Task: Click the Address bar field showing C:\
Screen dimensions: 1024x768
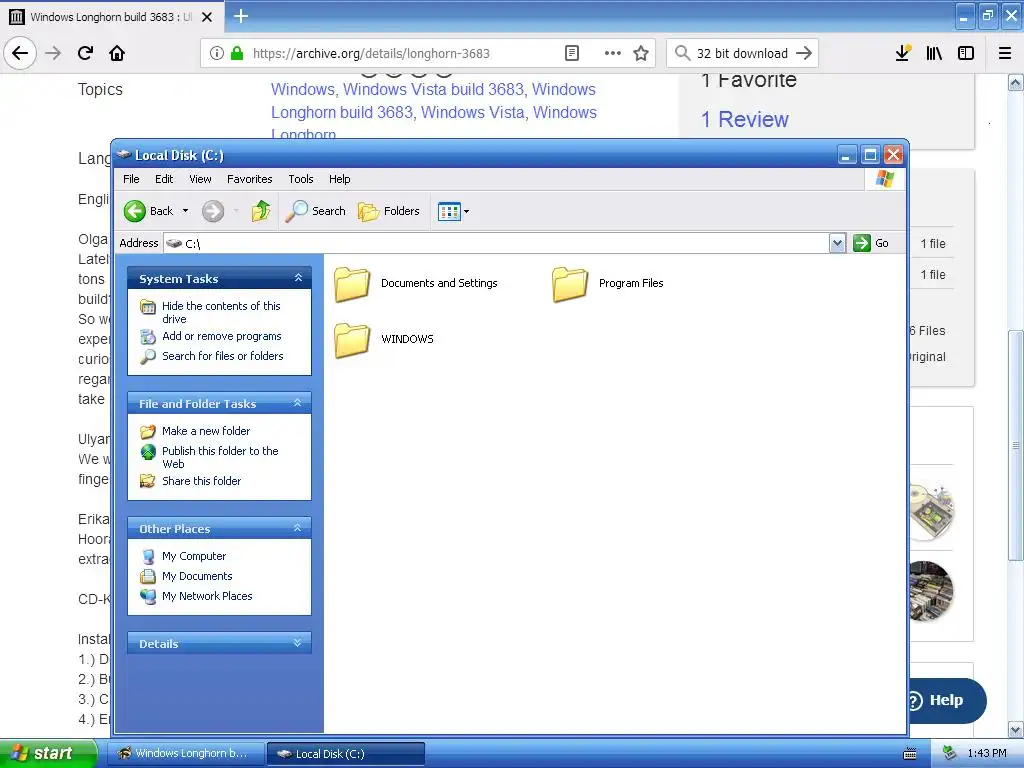Action: click(496, 244)
